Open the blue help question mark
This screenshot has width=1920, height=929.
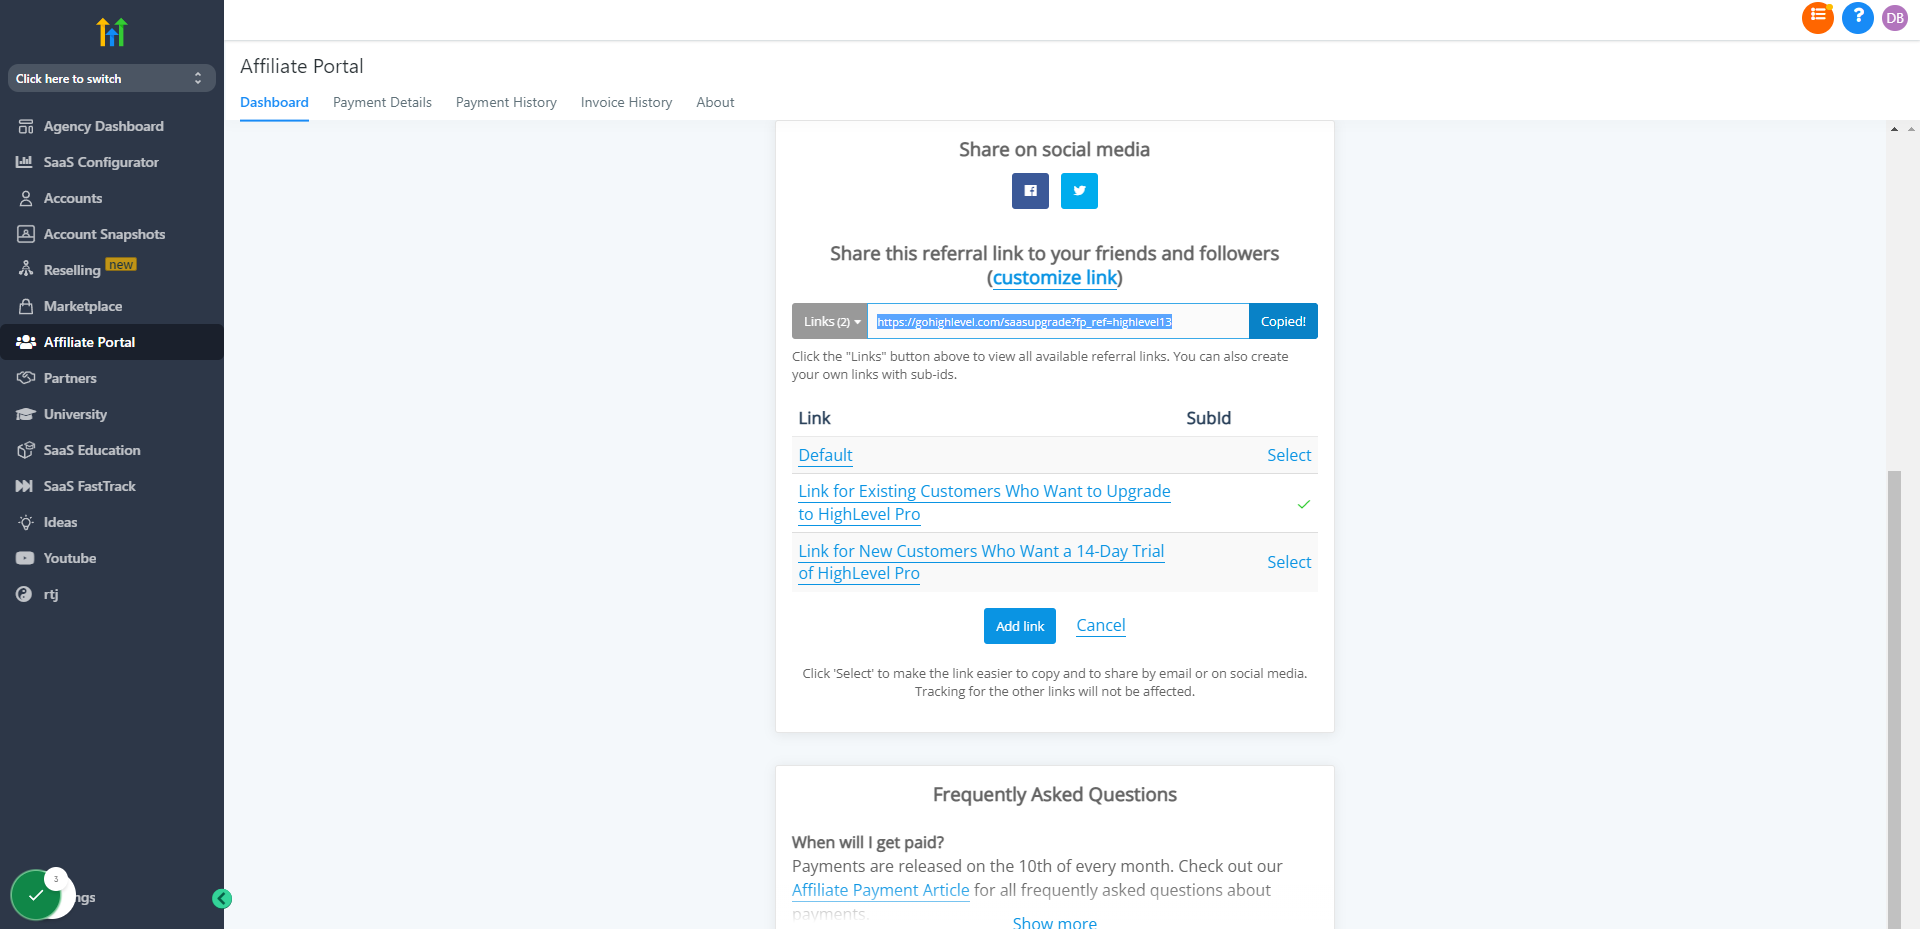point(1858,17)
